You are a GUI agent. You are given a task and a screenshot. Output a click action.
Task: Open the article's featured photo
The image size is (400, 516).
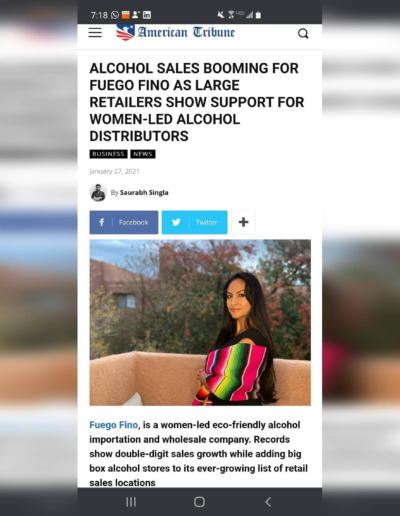[200, 322]
